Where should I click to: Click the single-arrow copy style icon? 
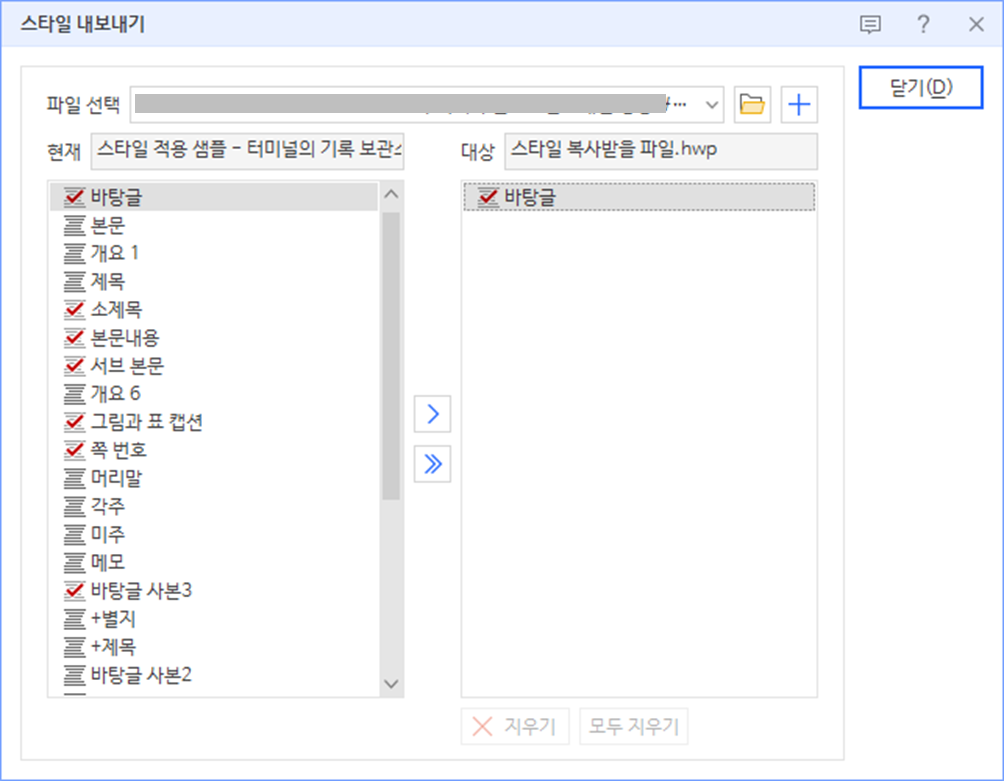[x=431, y=414]
